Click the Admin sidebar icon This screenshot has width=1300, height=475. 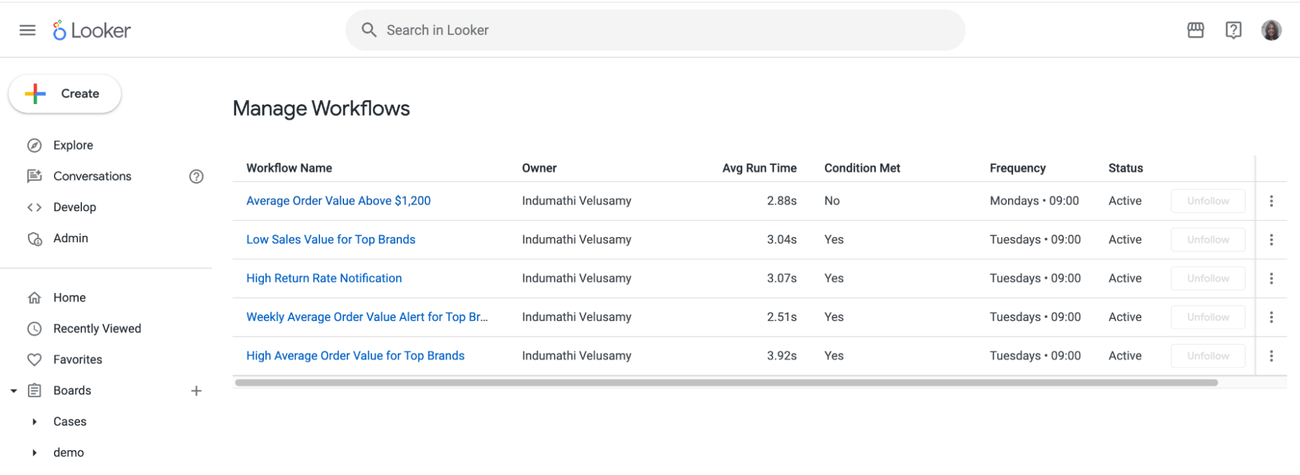34,238
